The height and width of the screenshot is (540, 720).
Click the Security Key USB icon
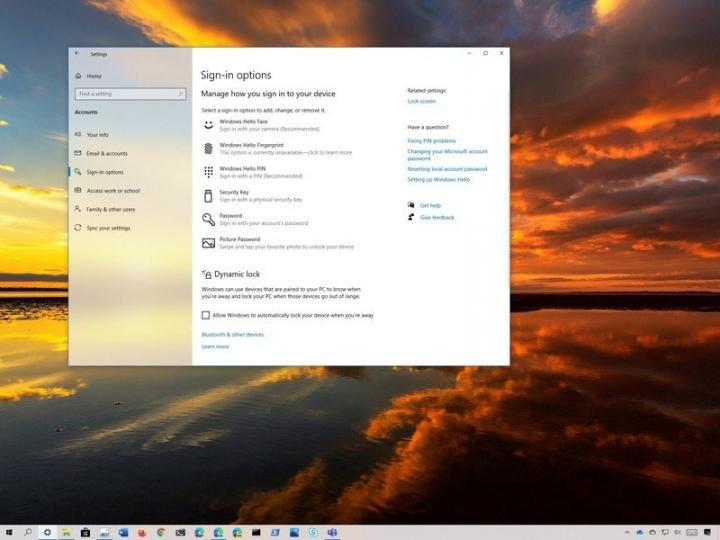(208, 196)
